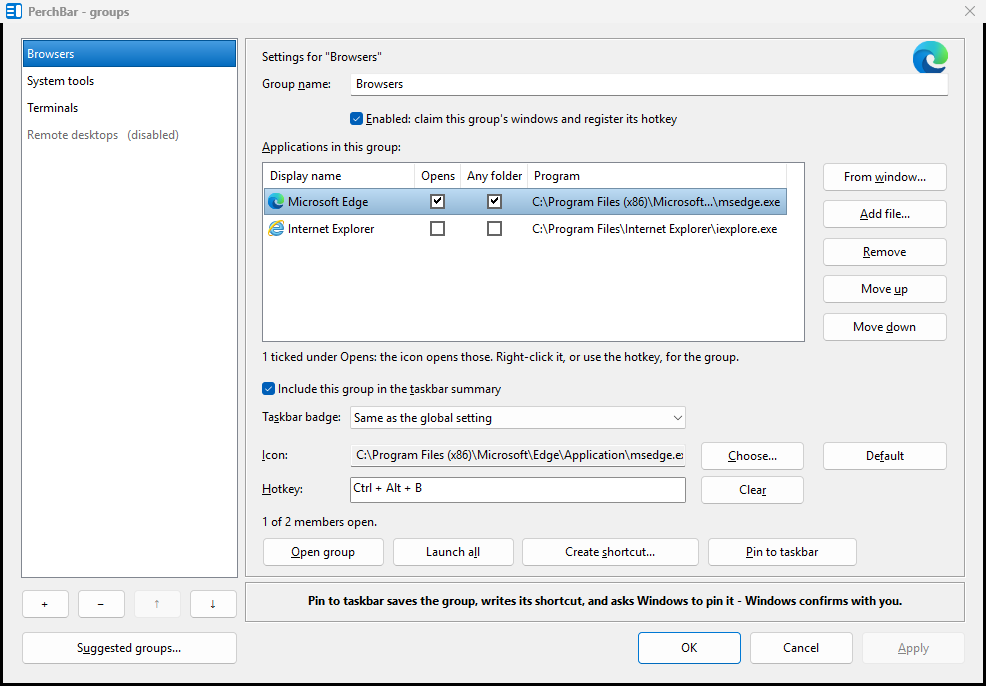Viewport: 986px width, 686px height.
Task: Click the Launch all button
Action: (x=453, y=552)
